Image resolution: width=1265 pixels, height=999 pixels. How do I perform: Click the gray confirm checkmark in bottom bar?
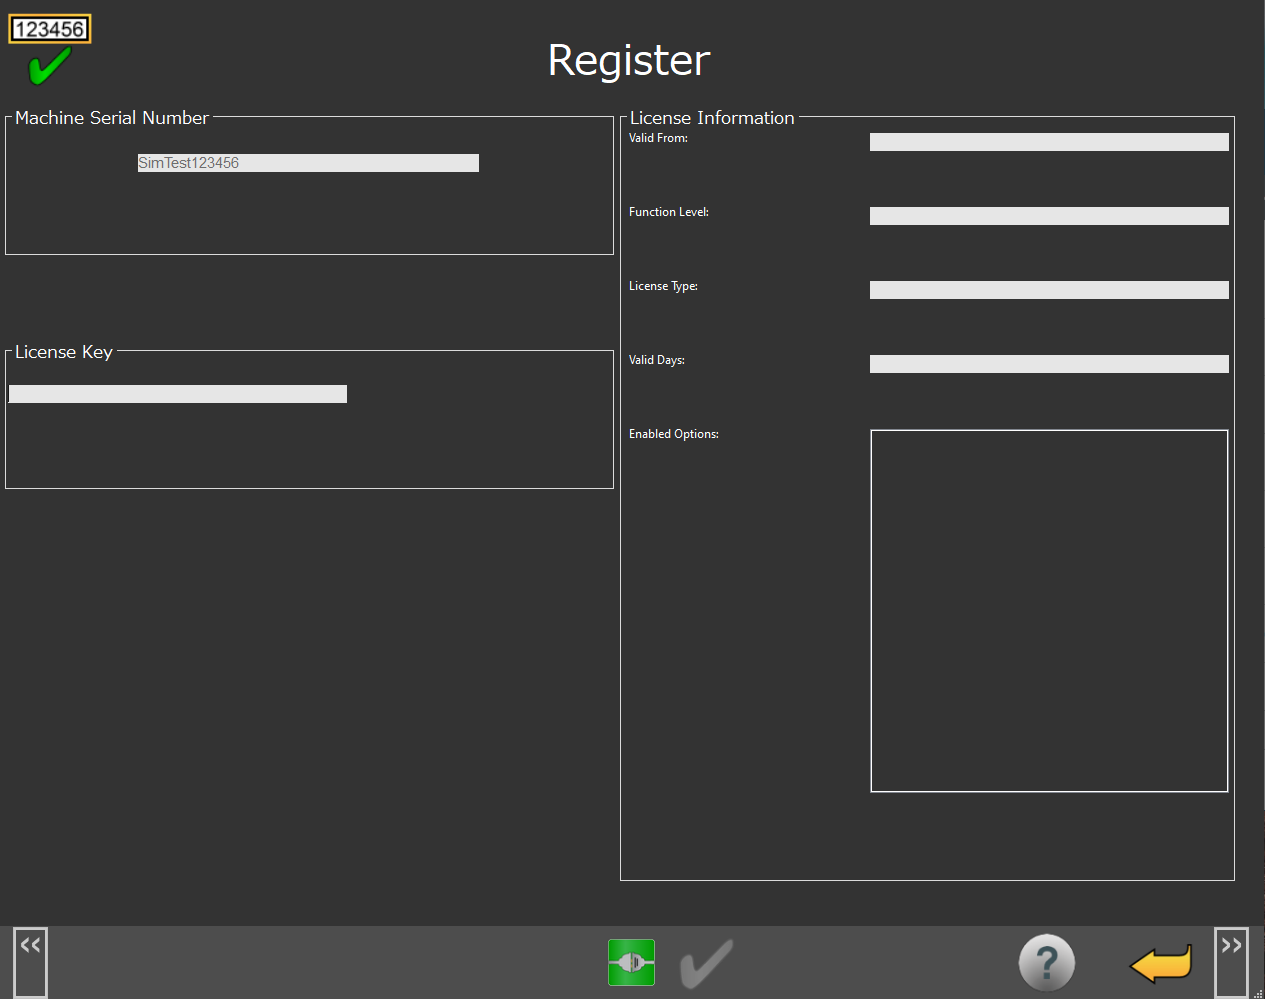[706, 963]
